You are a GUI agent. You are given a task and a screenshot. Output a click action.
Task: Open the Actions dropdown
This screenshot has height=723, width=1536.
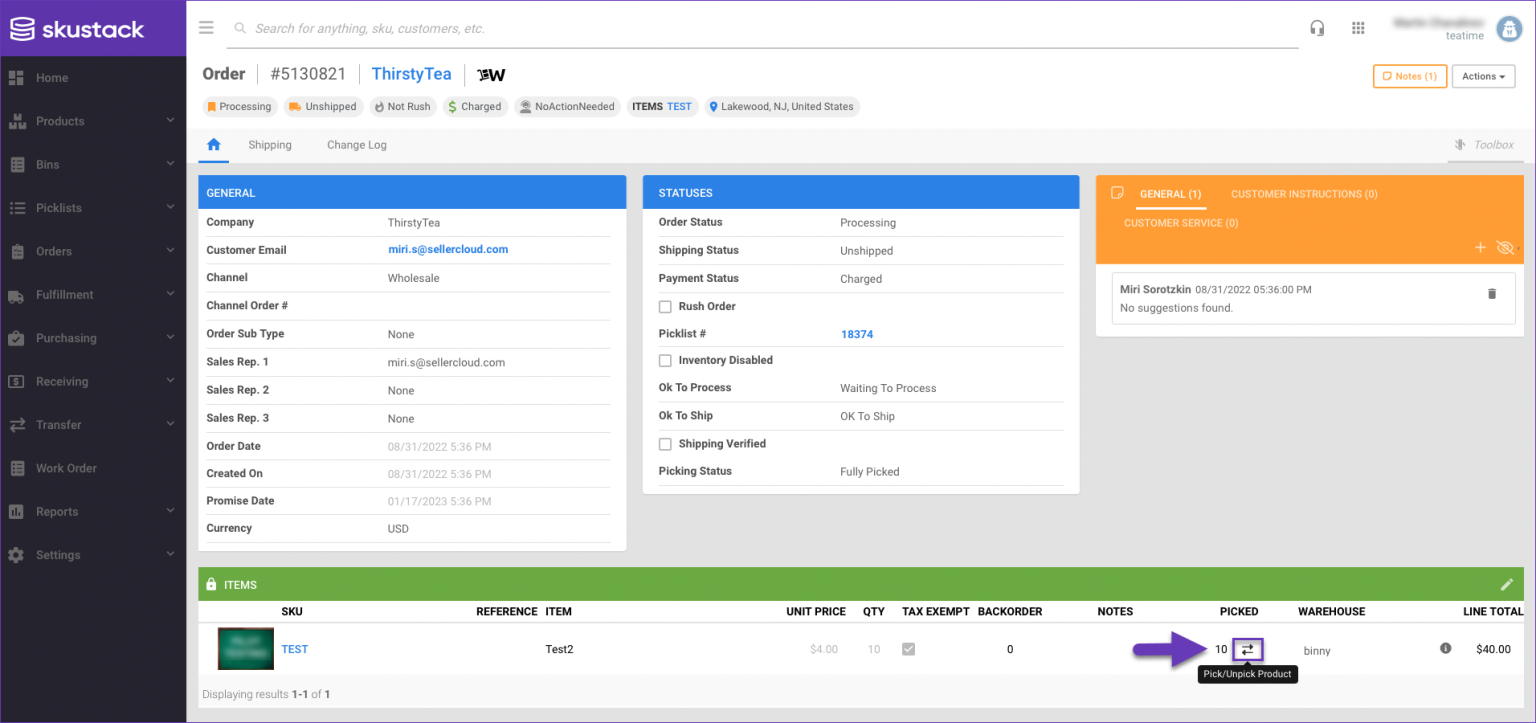click(1483, 76)
